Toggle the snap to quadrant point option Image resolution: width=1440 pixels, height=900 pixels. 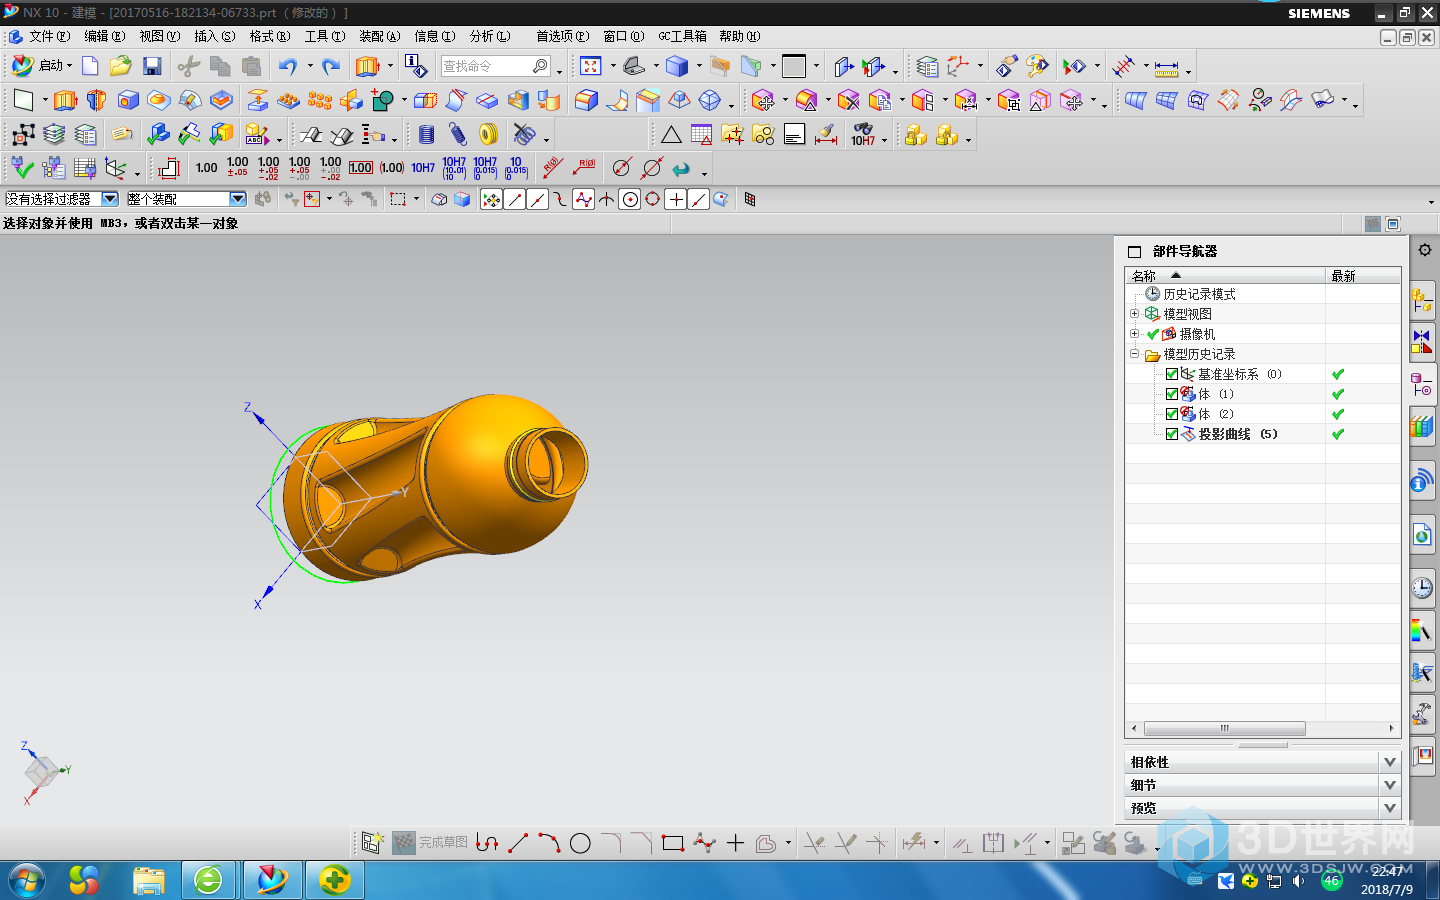[652, 199]
